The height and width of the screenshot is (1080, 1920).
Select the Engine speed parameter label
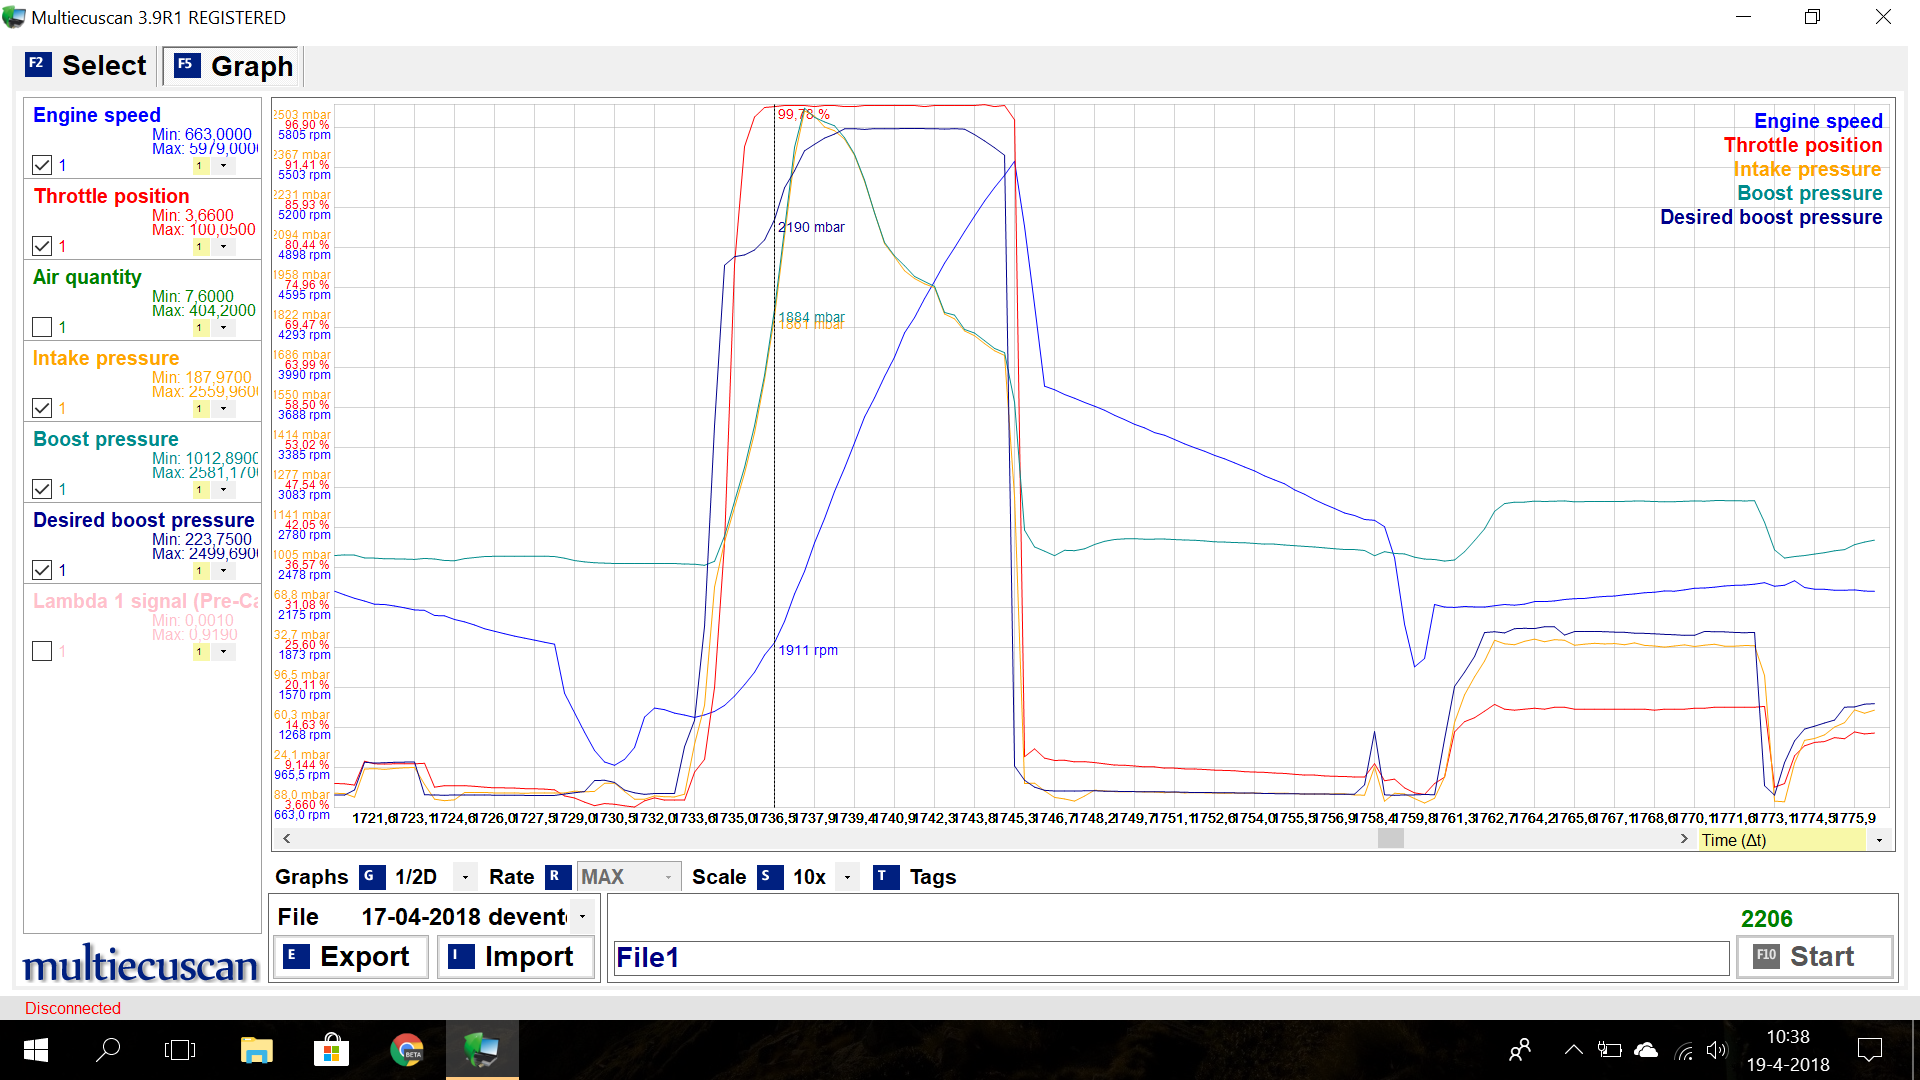[x=96, y=115]
